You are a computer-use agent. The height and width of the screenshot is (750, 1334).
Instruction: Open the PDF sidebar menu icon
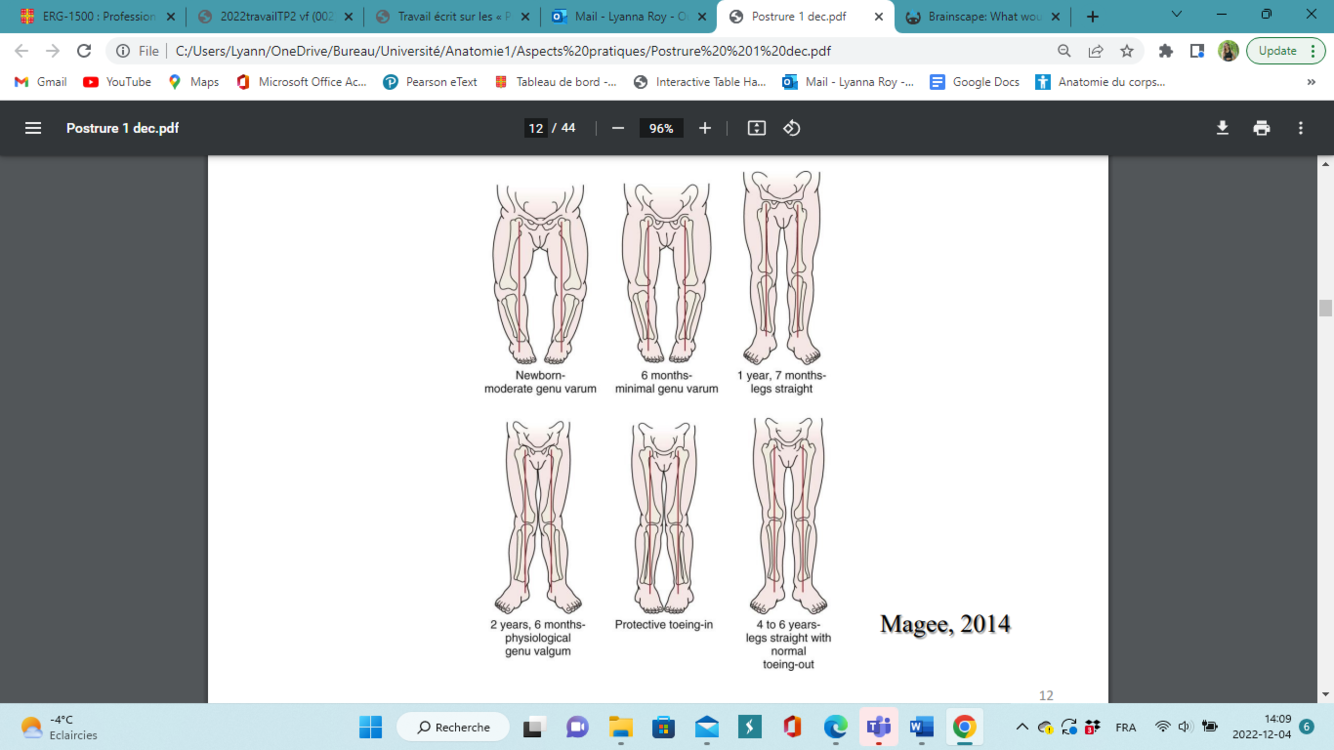click(x=33, y=128)
